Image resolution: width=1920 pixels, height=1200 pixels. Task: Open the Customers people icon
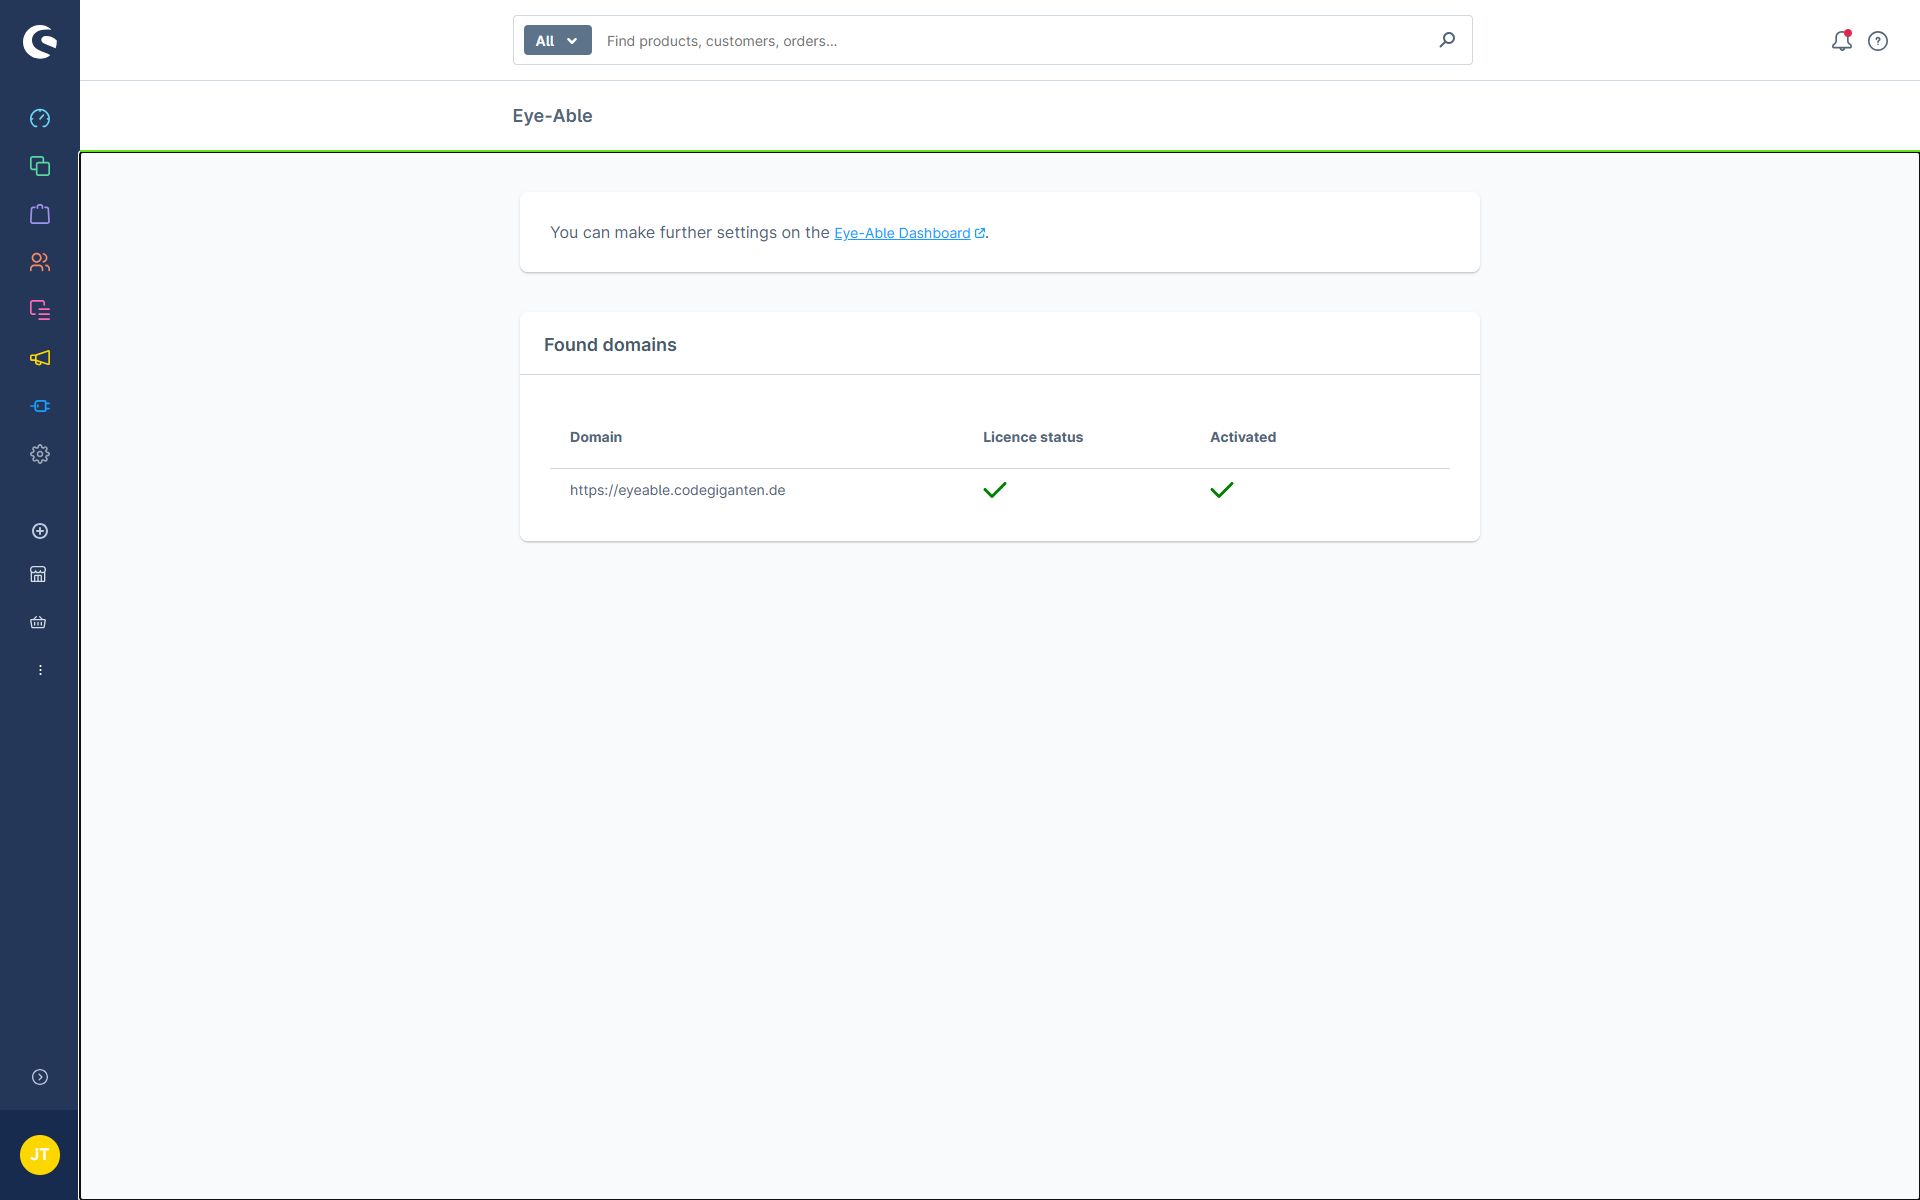pyautogui.click(x=40, y=262)
